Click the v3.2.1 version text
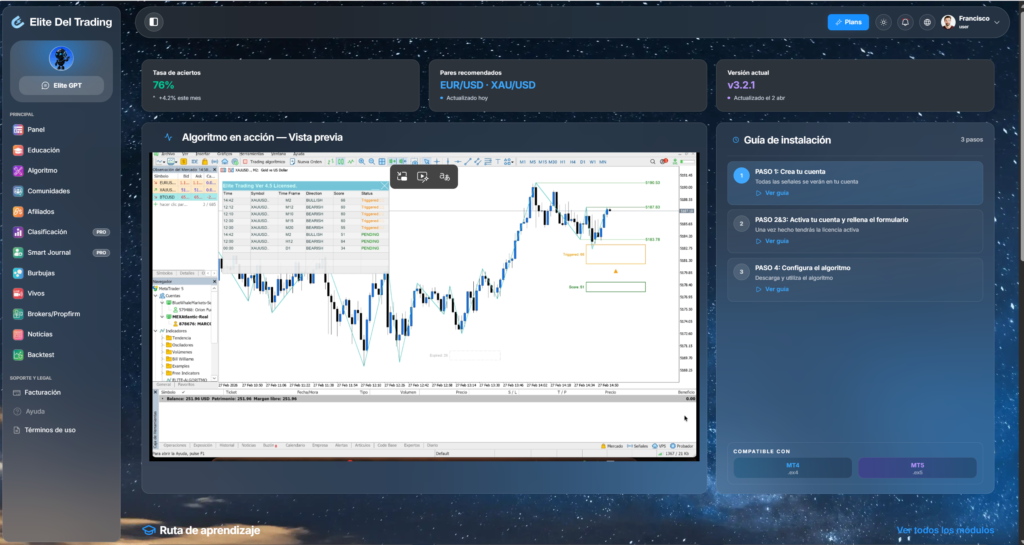This screenshot has width=1024, height=545. pos(741,85)
